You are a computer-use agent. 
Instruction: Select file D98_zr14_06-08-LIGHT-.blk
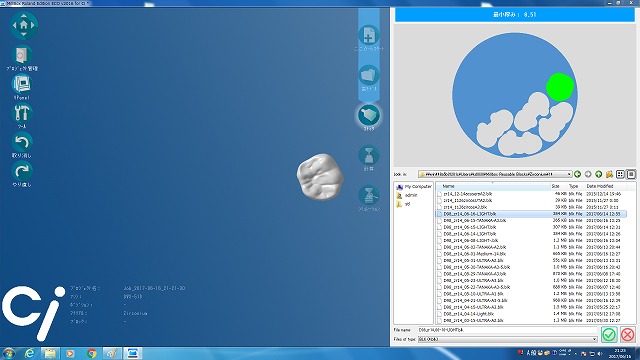tap(531, 240)
